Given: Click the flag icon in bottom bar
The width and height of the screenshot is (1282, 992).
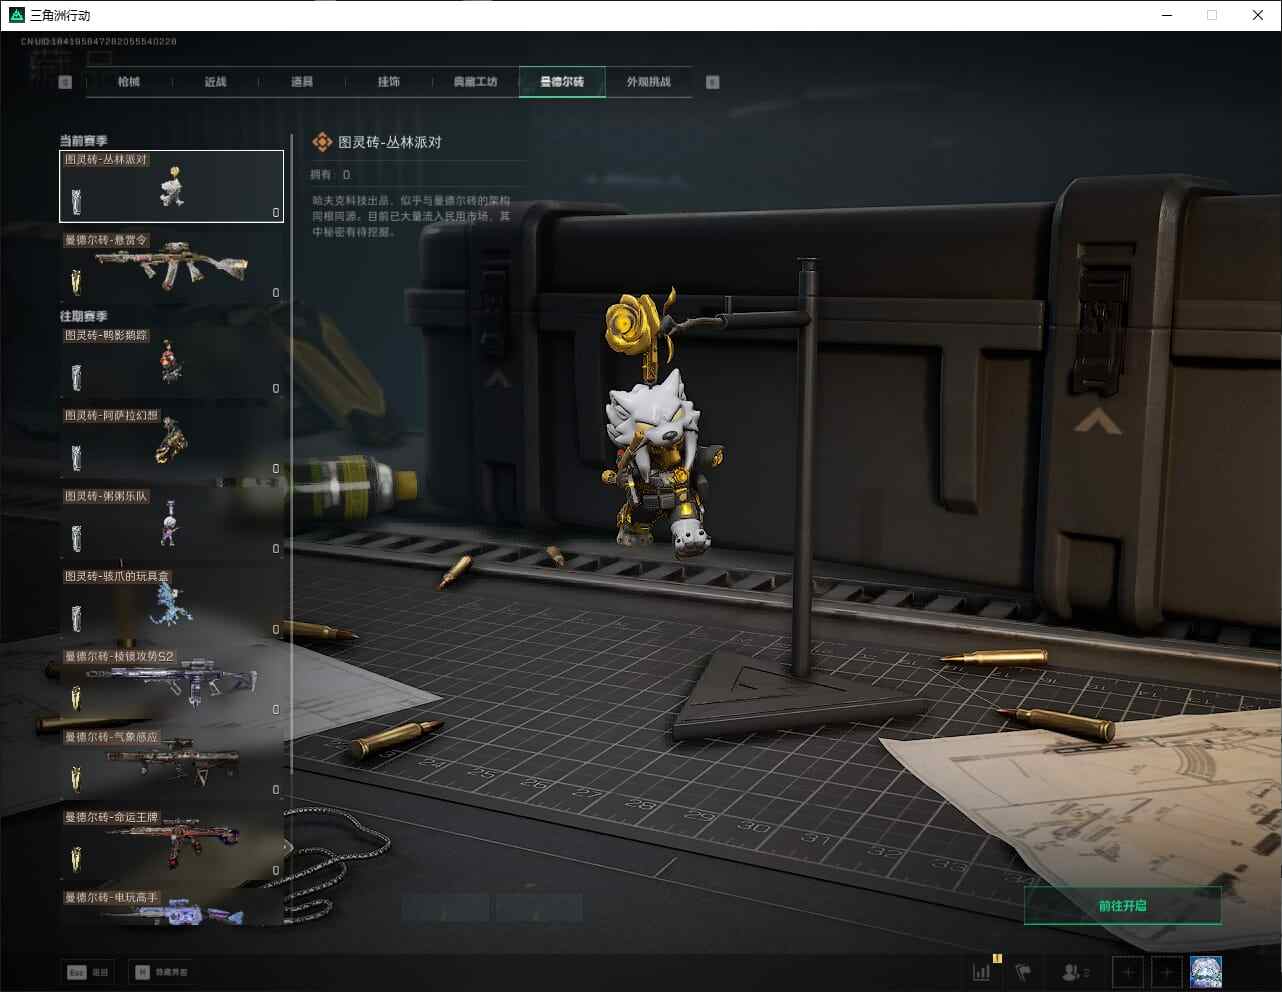Looking at the screenshot, I should (1023, 971).
